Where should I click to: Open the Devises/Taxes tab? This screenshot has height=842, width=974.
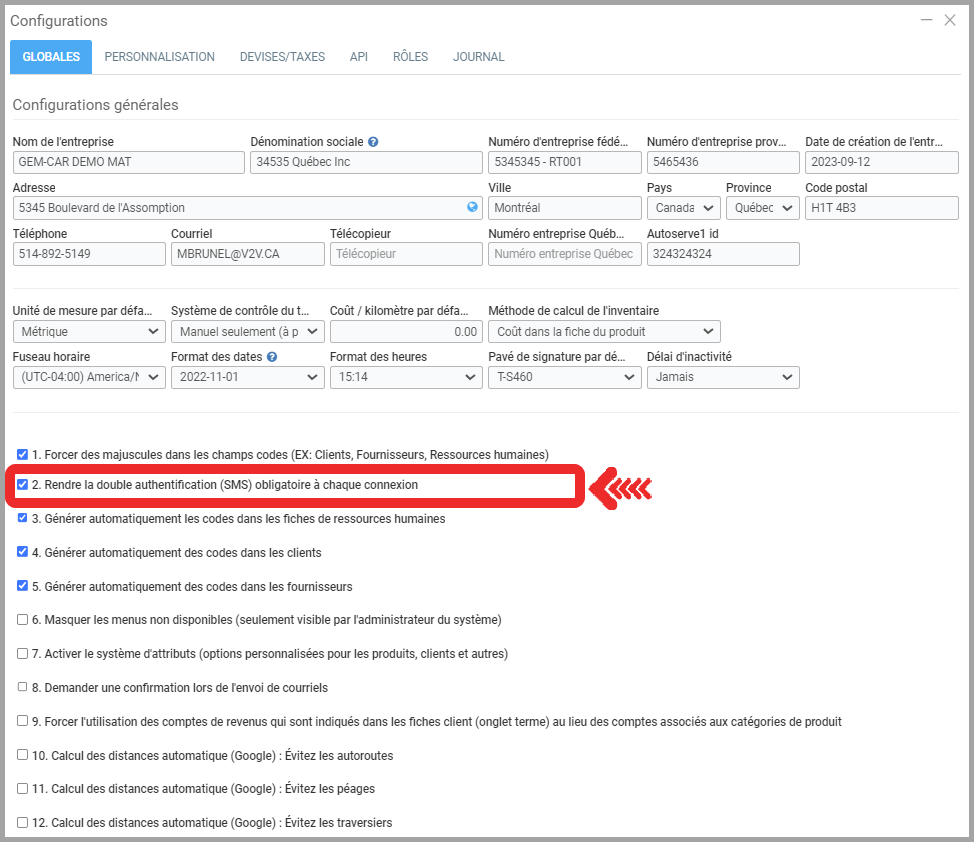tap(282, 57)
